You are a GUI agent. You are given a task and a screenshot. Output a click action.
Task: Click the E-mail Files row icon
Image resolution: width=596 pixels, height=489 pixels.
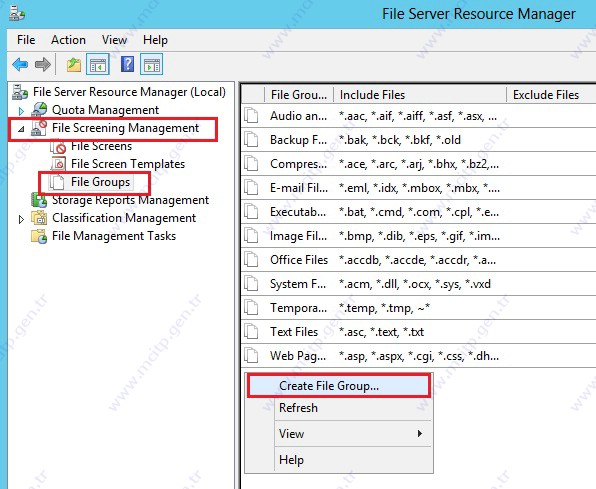[x=251, y=188]
